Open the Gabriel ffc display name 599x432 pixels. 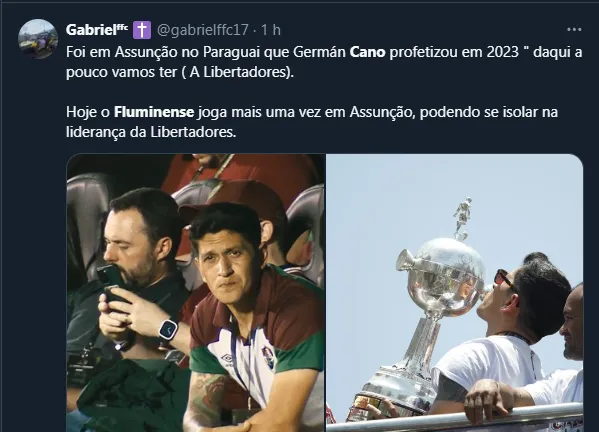pyautogui.click(x=97, y=29)
